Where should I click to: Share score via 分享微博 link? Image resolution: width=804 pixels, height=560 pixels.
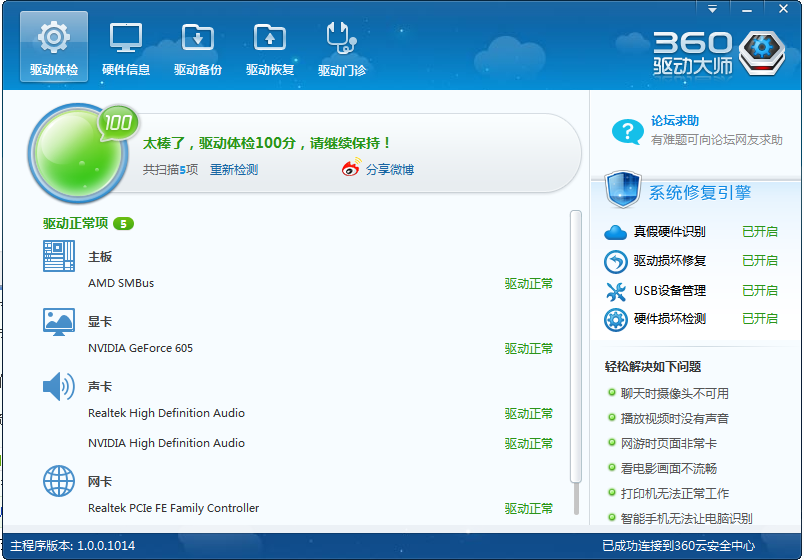point(389,170)
